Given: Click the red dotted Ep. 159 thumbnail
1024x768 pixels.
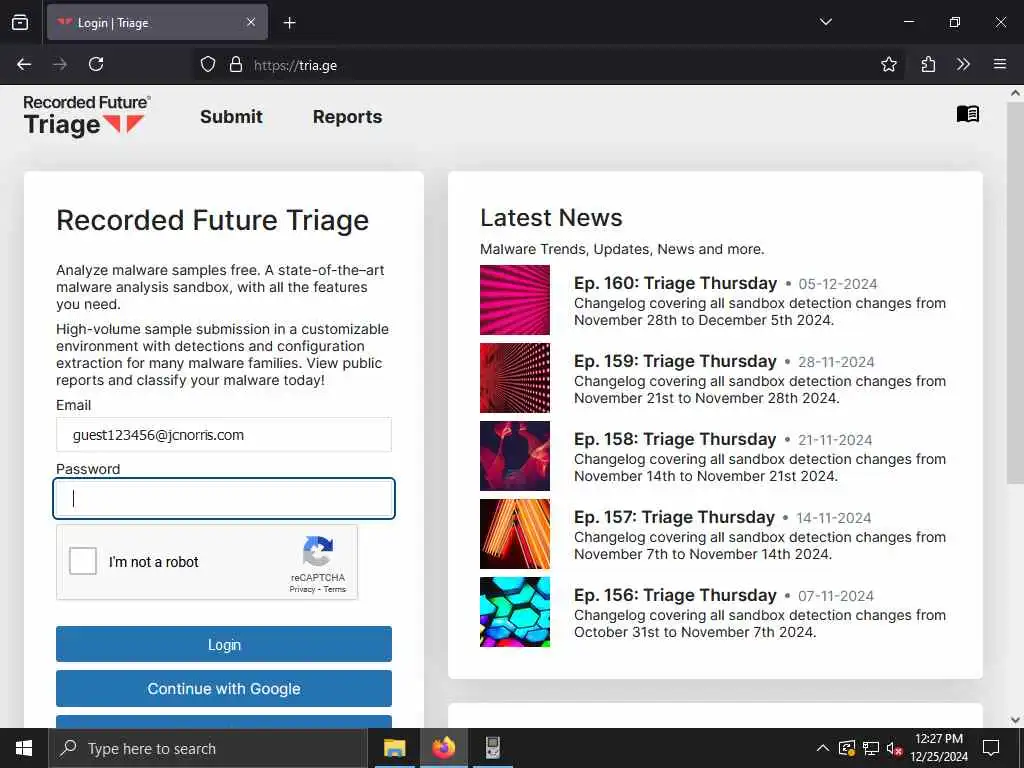Looking at the screenshot, I should click(x=515, y=378).
